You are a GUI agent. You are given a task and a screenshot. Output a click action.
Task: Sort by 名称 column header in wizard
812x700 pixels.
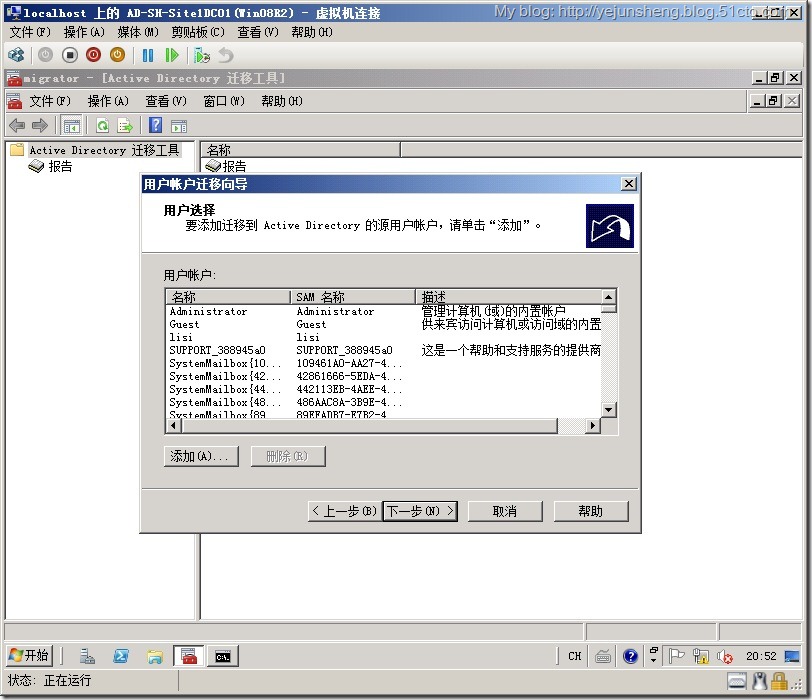(228, 297)
